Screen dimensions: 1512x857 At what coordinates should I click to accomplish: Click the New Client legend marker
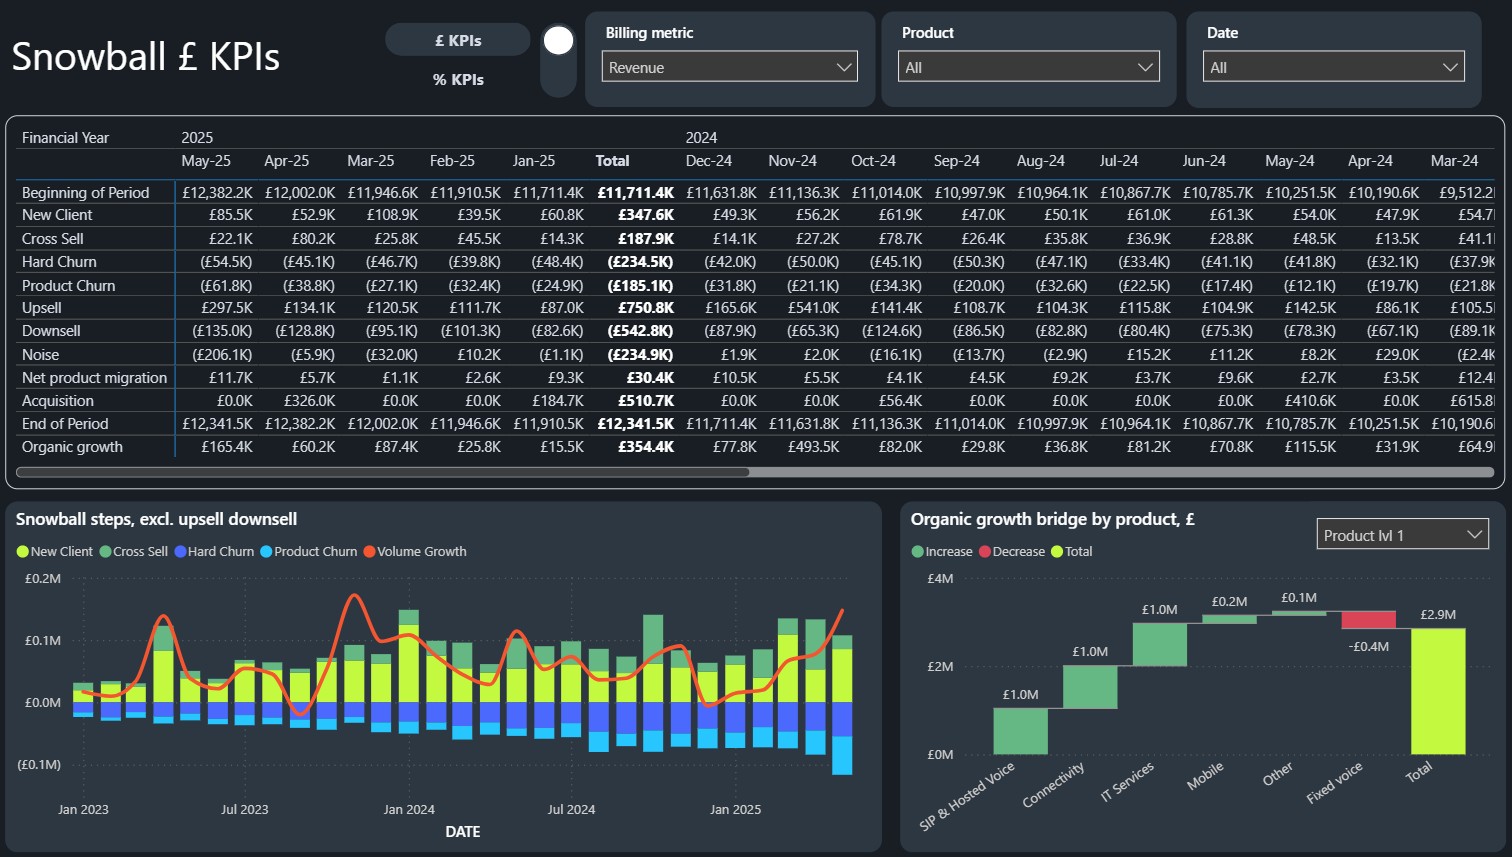coord(23,552)
